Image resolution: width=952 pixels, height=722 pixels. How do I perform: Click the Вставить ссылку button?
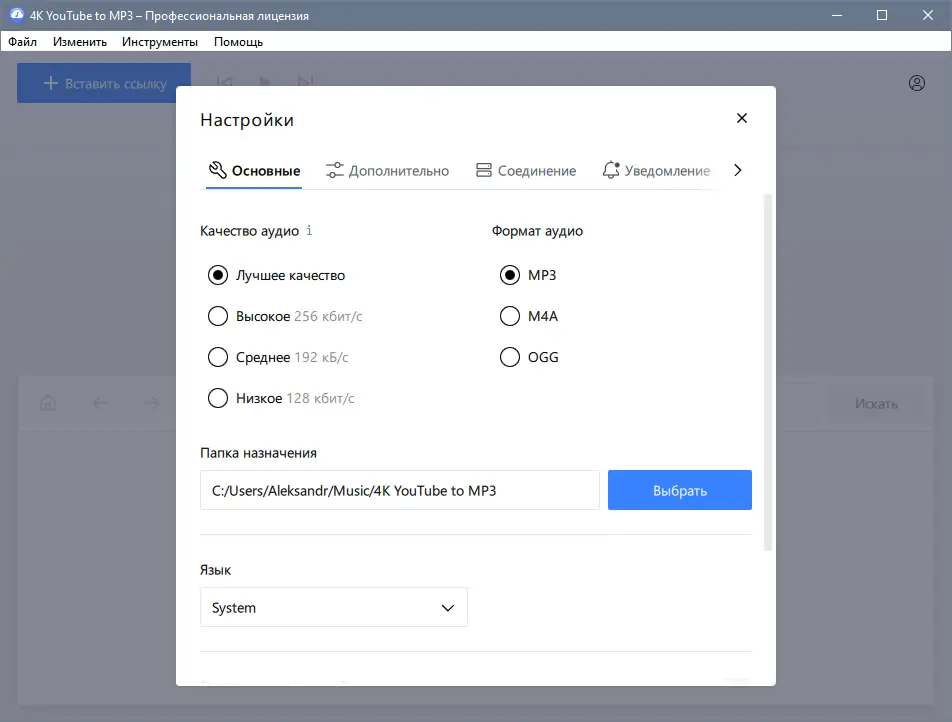click(x=104, y=83)
